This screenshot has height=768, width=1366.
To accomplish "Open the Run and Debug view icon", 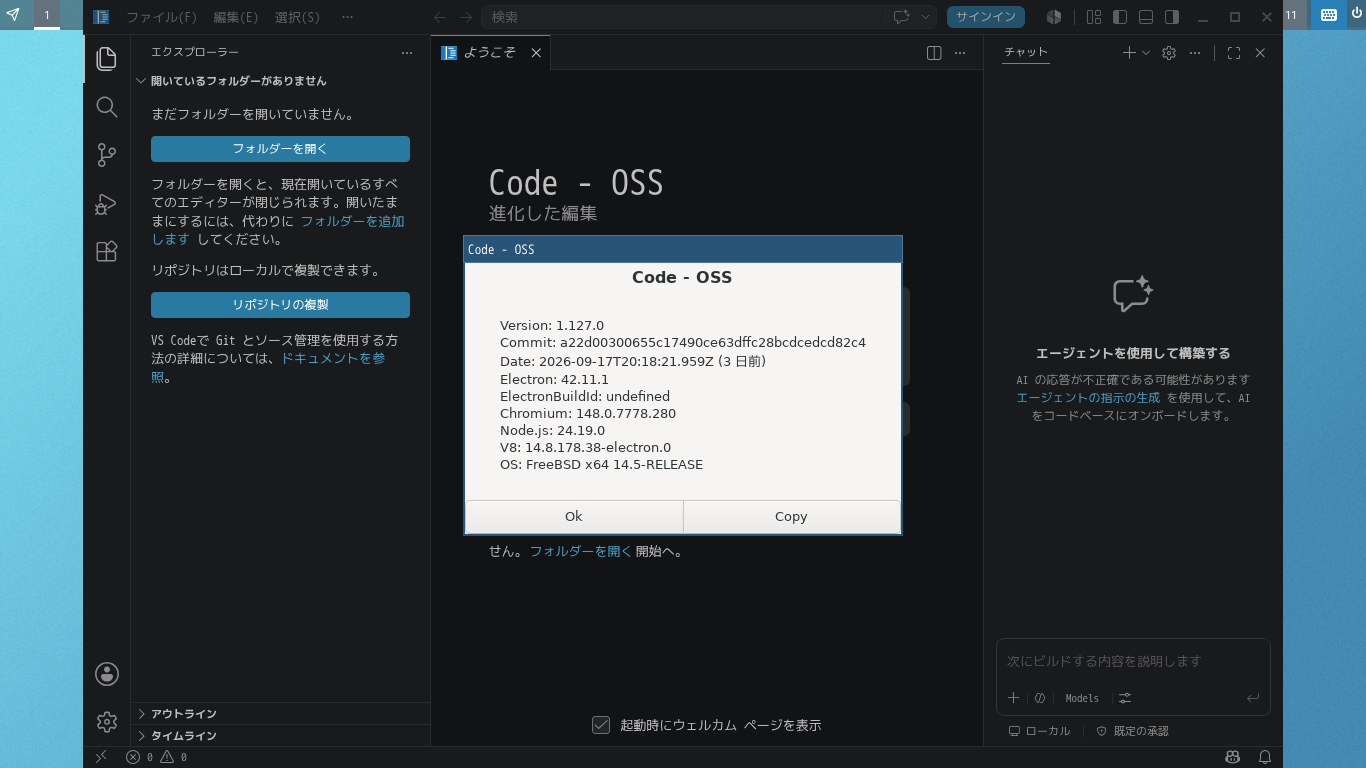I will [x=107, y=203].
